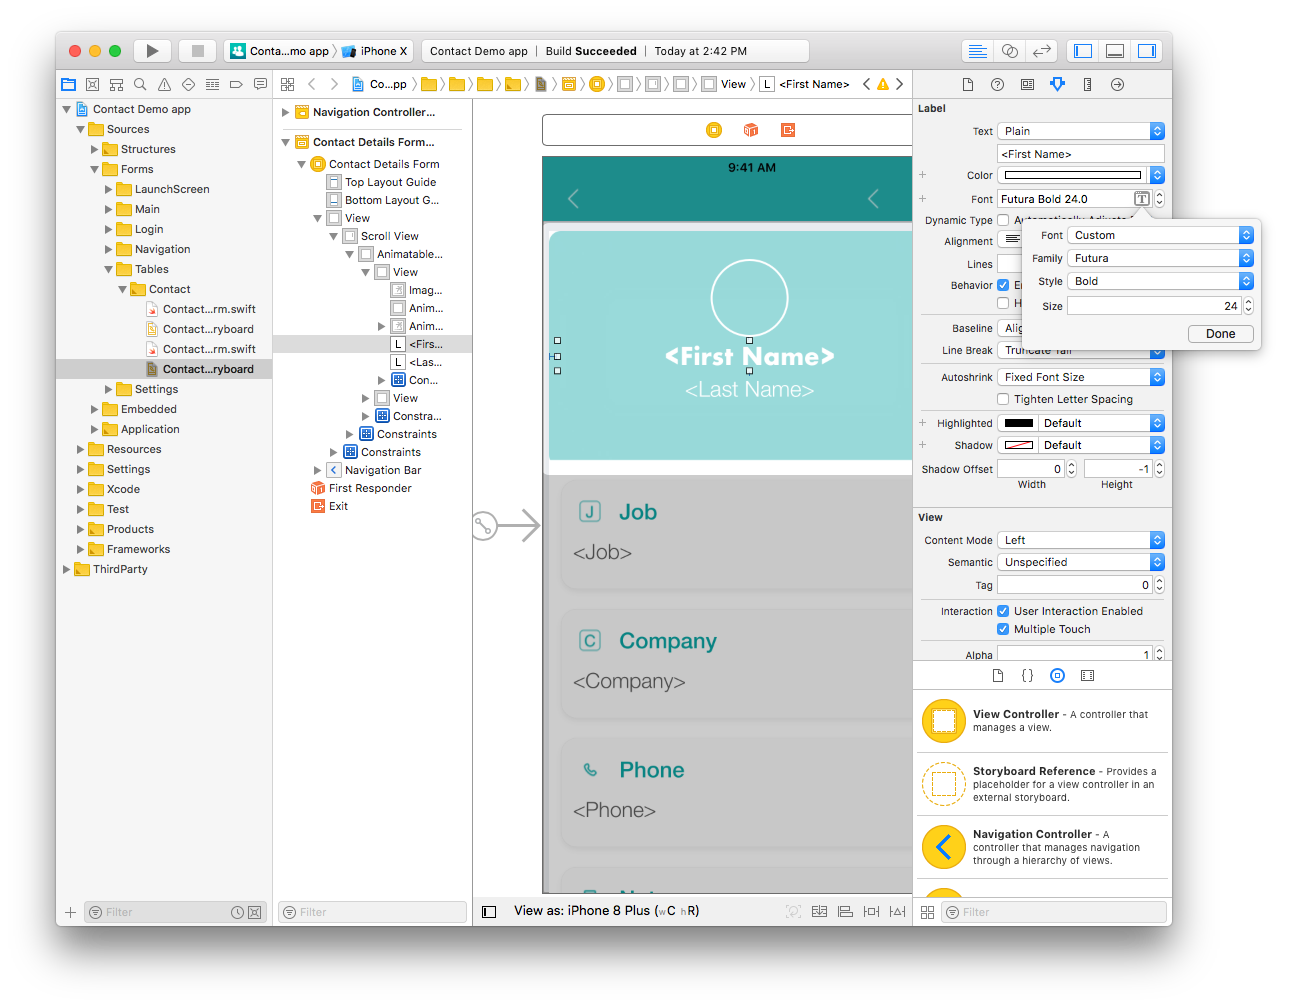Viewport: 1291px width, 1006px height.
Task: Show the file template library
Action: [997, 676]
